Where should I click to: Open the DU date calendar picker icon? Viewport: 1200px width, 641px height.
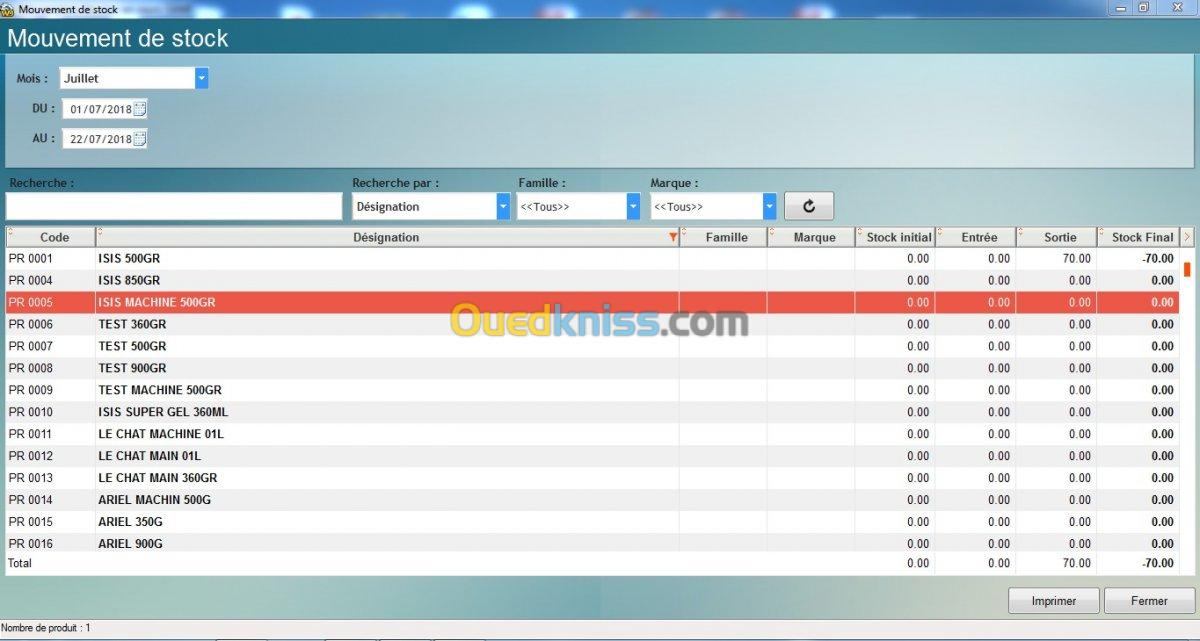(140, 108)
